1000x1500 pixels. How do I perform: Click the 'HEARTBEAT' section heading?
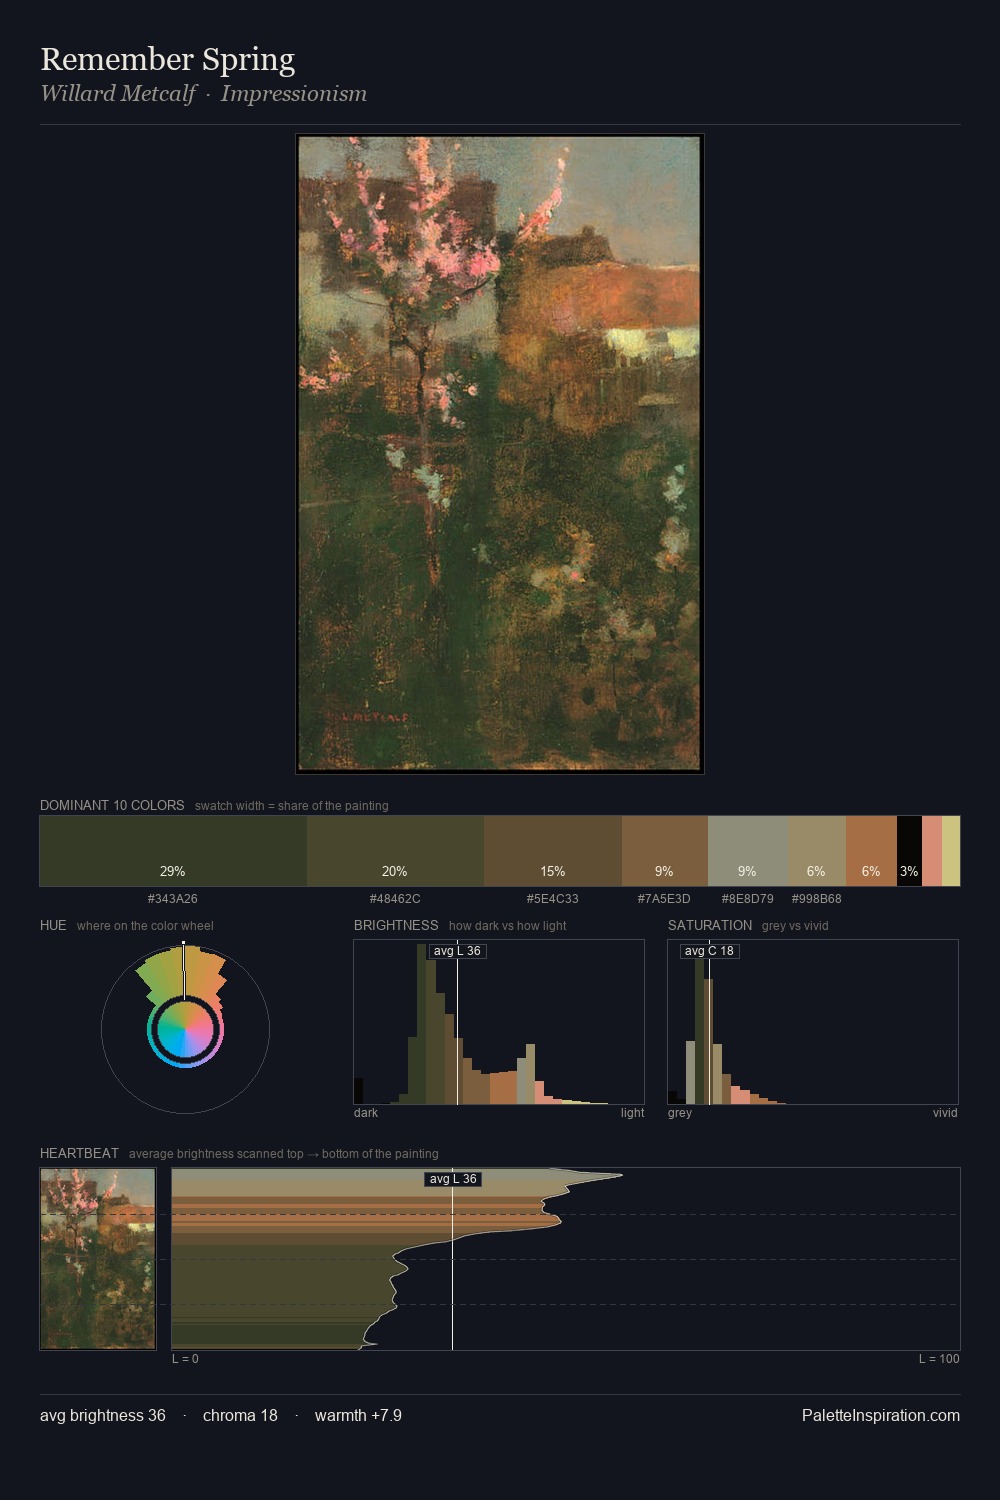tap(79, 1153)
